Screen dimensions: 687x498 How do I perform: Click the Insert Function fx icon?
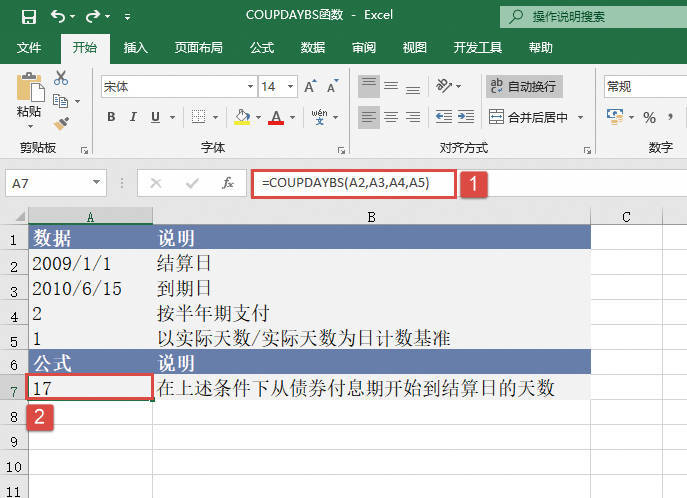click(x=228, y=183)
